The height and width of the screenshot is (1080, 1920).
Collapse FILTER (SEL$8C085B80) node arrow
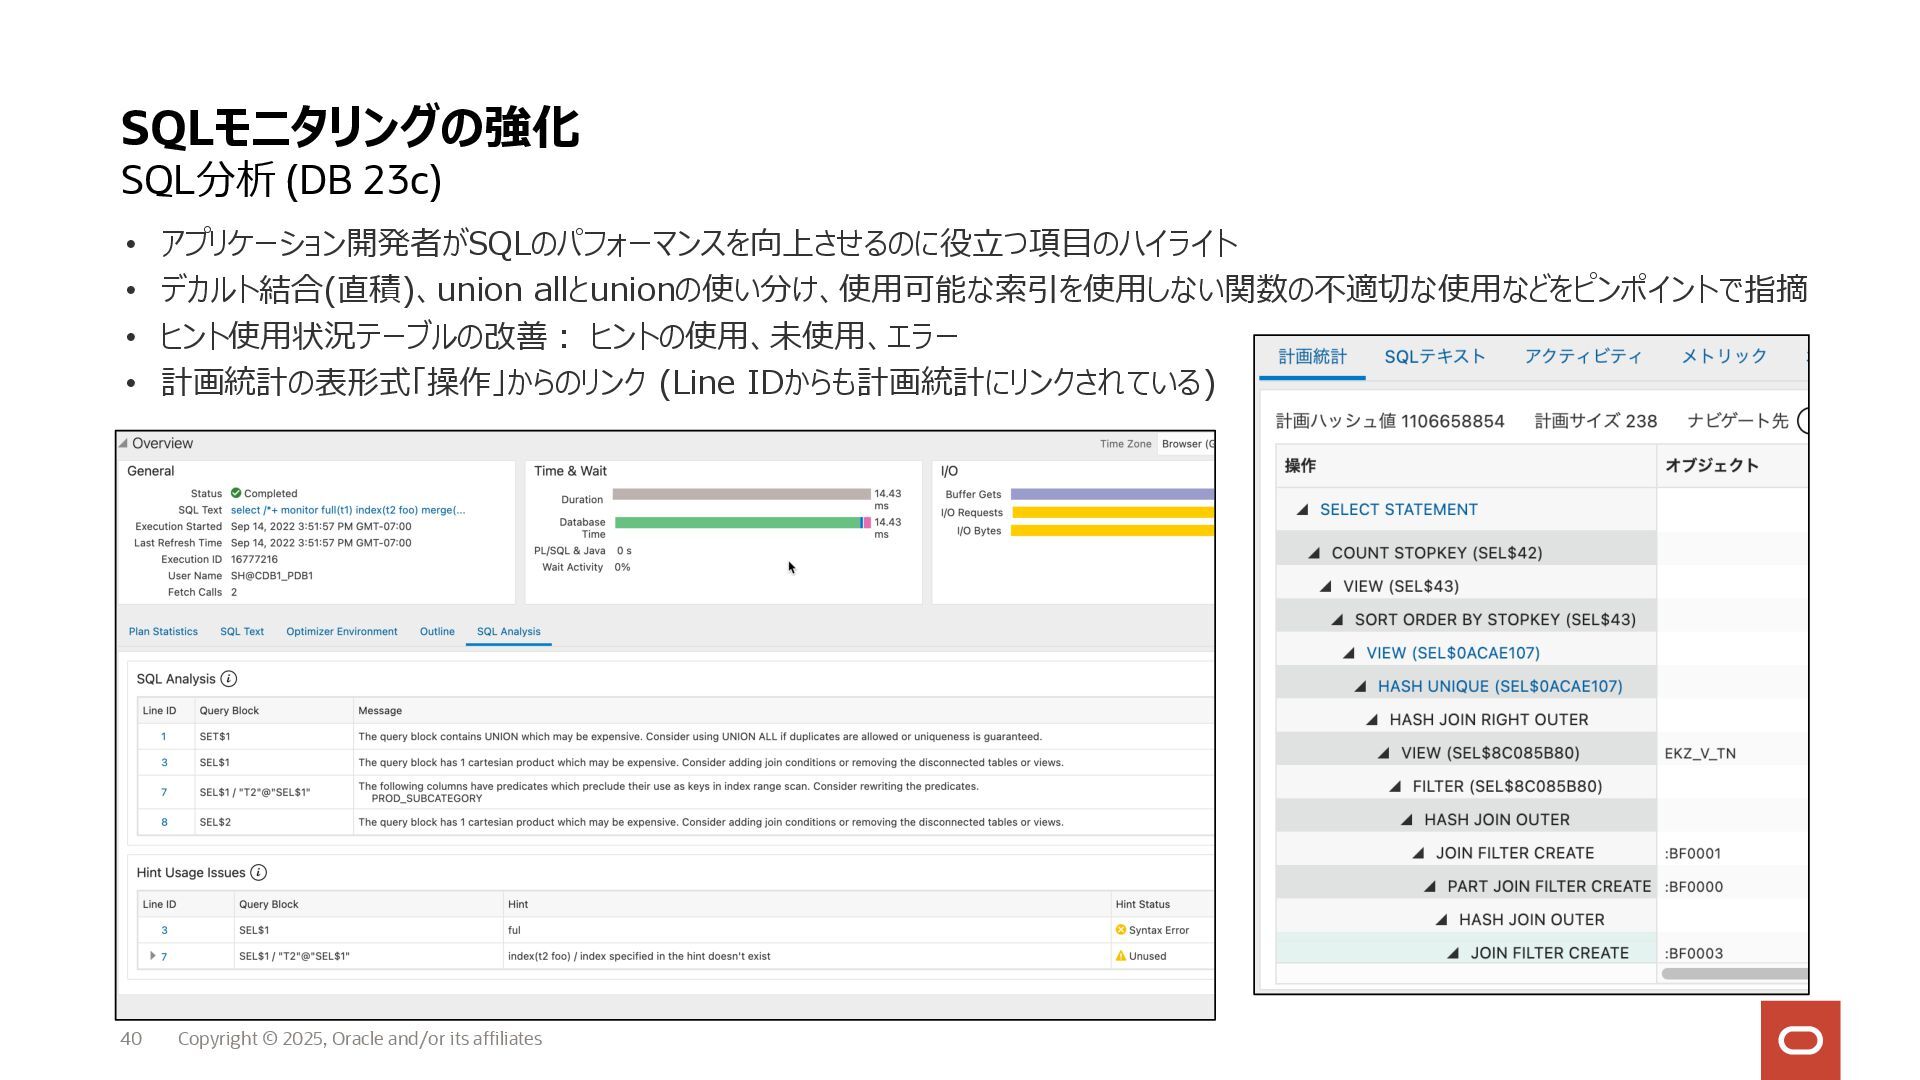coord(1395,786)
